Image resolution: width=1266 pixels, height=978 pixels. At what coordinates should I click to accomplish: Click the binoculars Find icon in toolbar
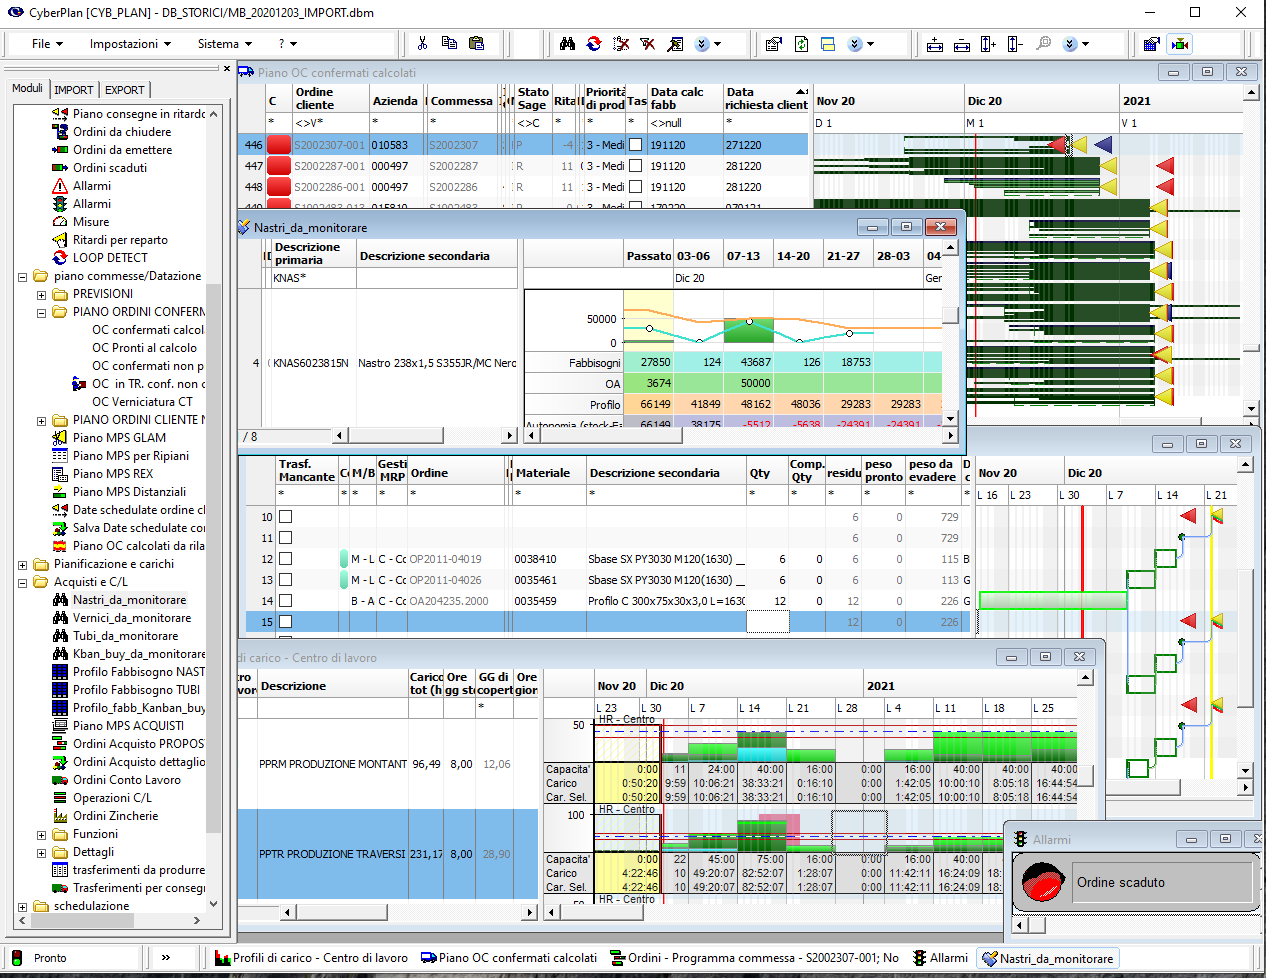(x=567, y=44)
